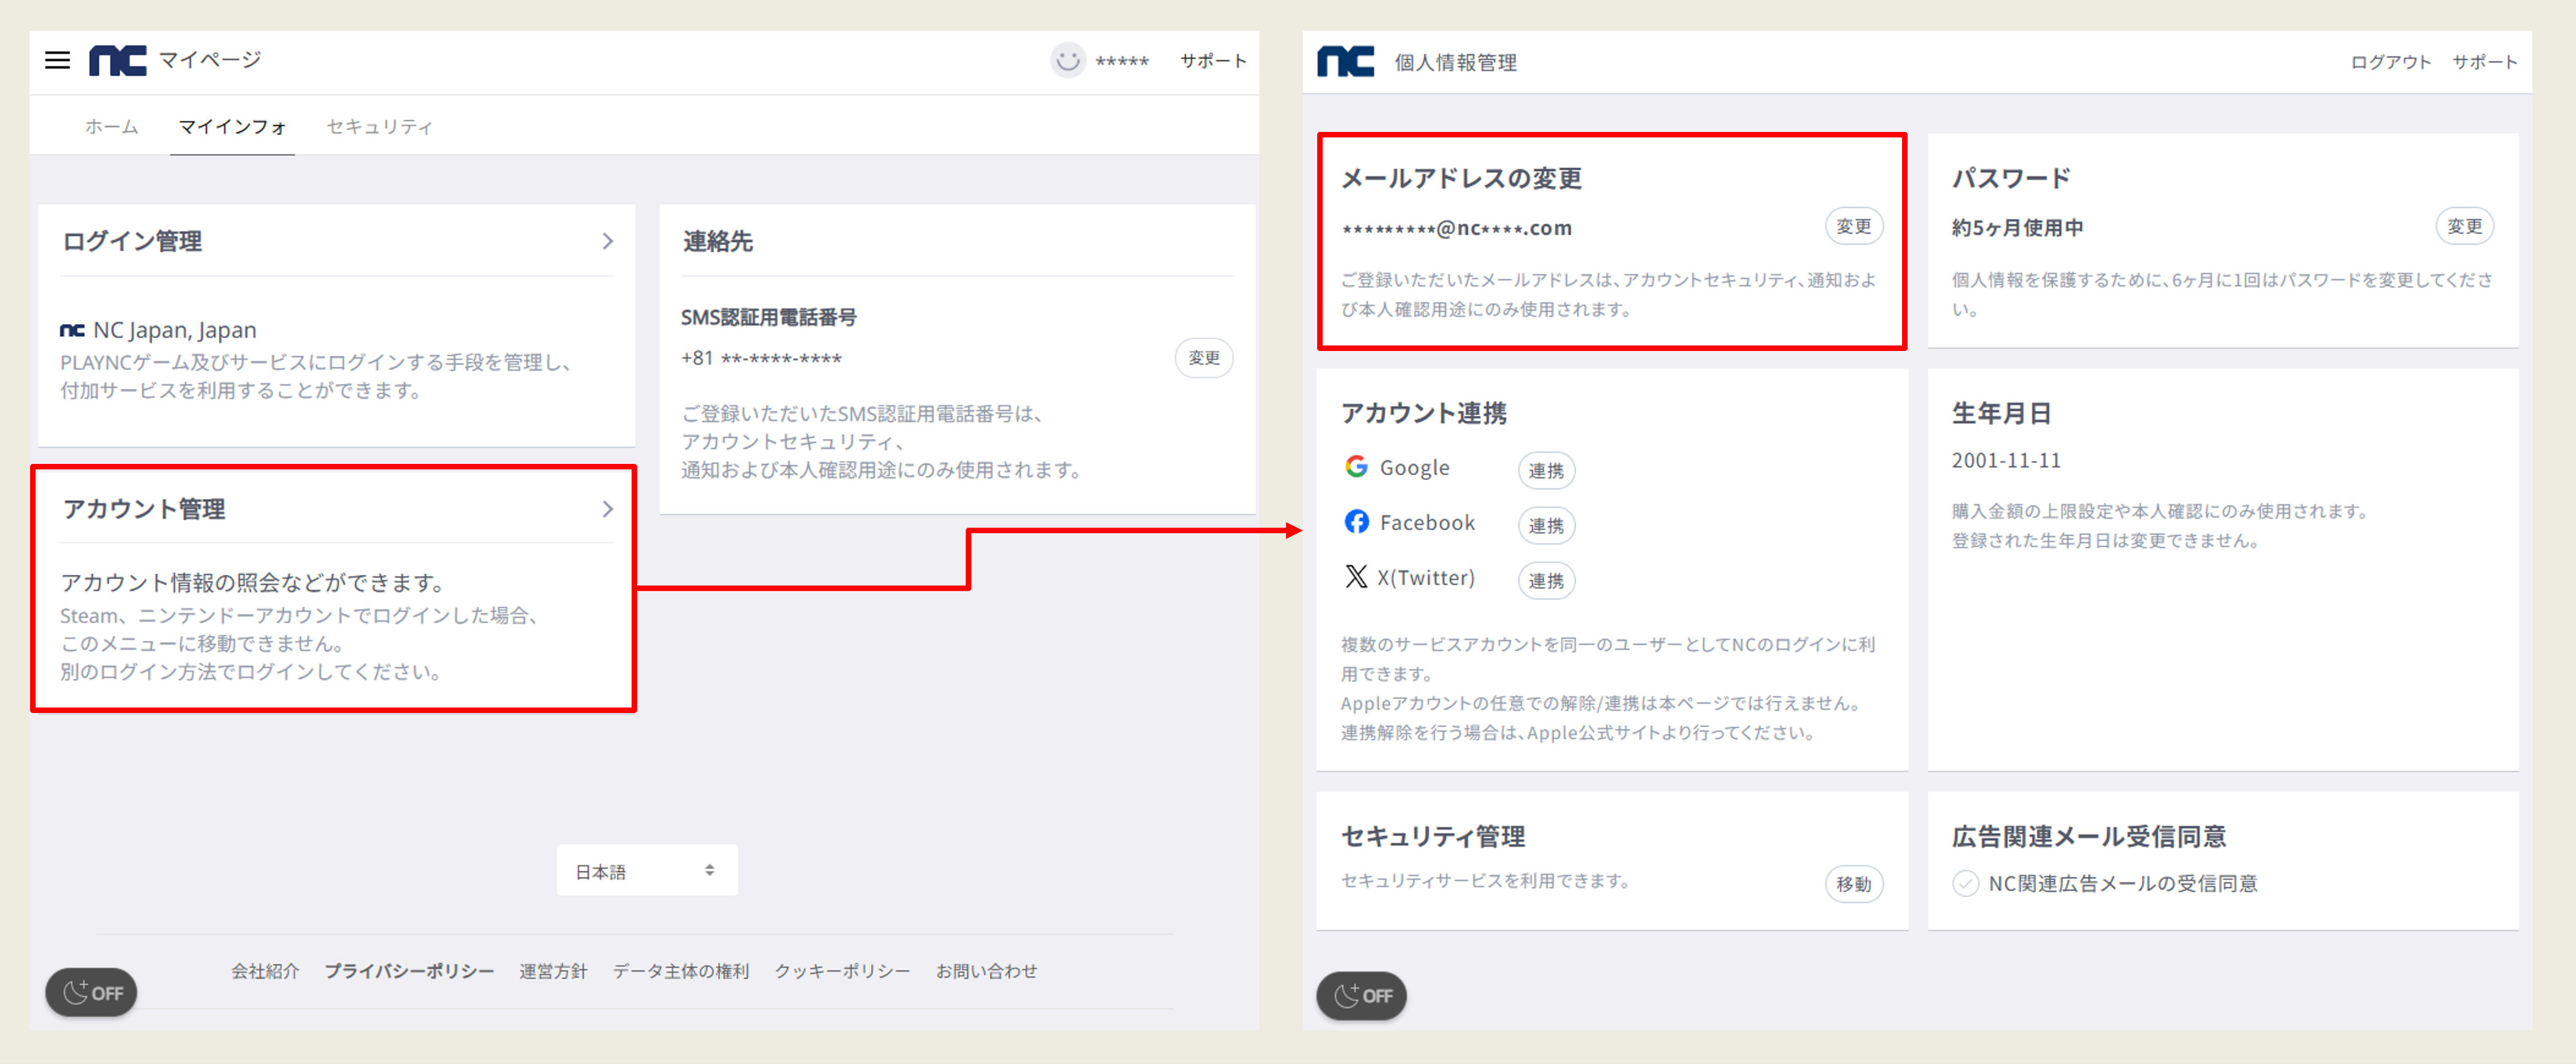Image resolution: width=2576 pixels, height=1064 pixels.
Task: Expand アカウント管理 chevron arrow
Action: point(608,509)
